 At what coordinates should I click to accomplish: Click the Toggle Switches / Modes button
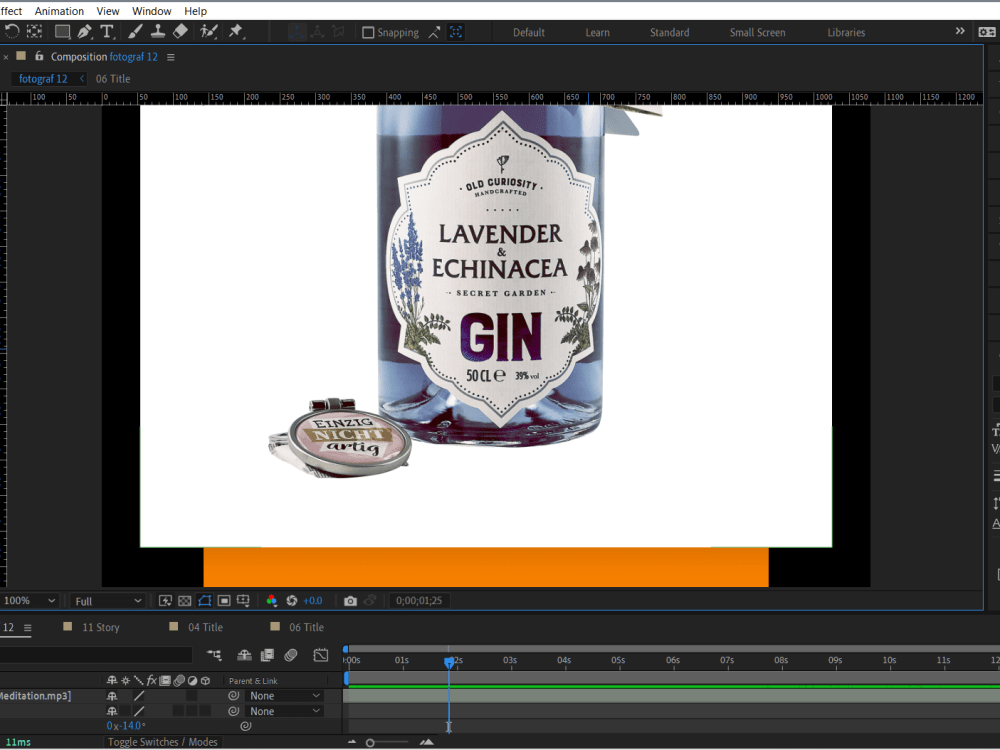162,742
